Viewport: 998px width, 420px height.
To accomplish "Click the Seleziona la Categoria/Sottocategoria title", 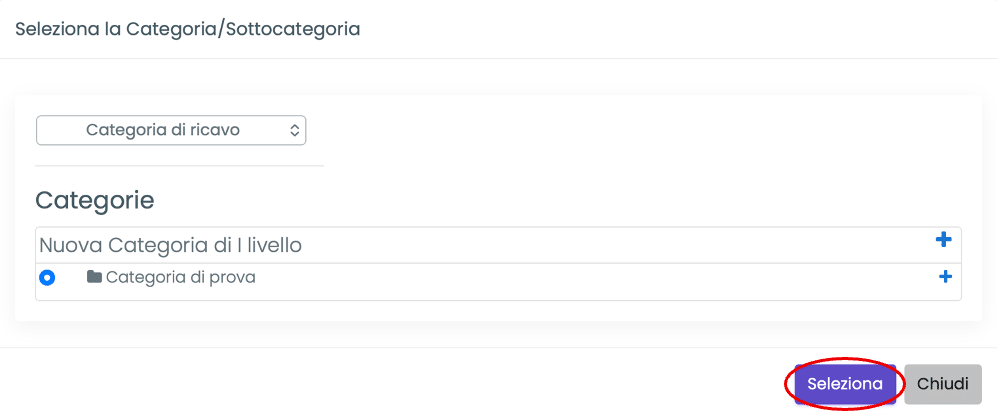I will [x=187, y=29].
